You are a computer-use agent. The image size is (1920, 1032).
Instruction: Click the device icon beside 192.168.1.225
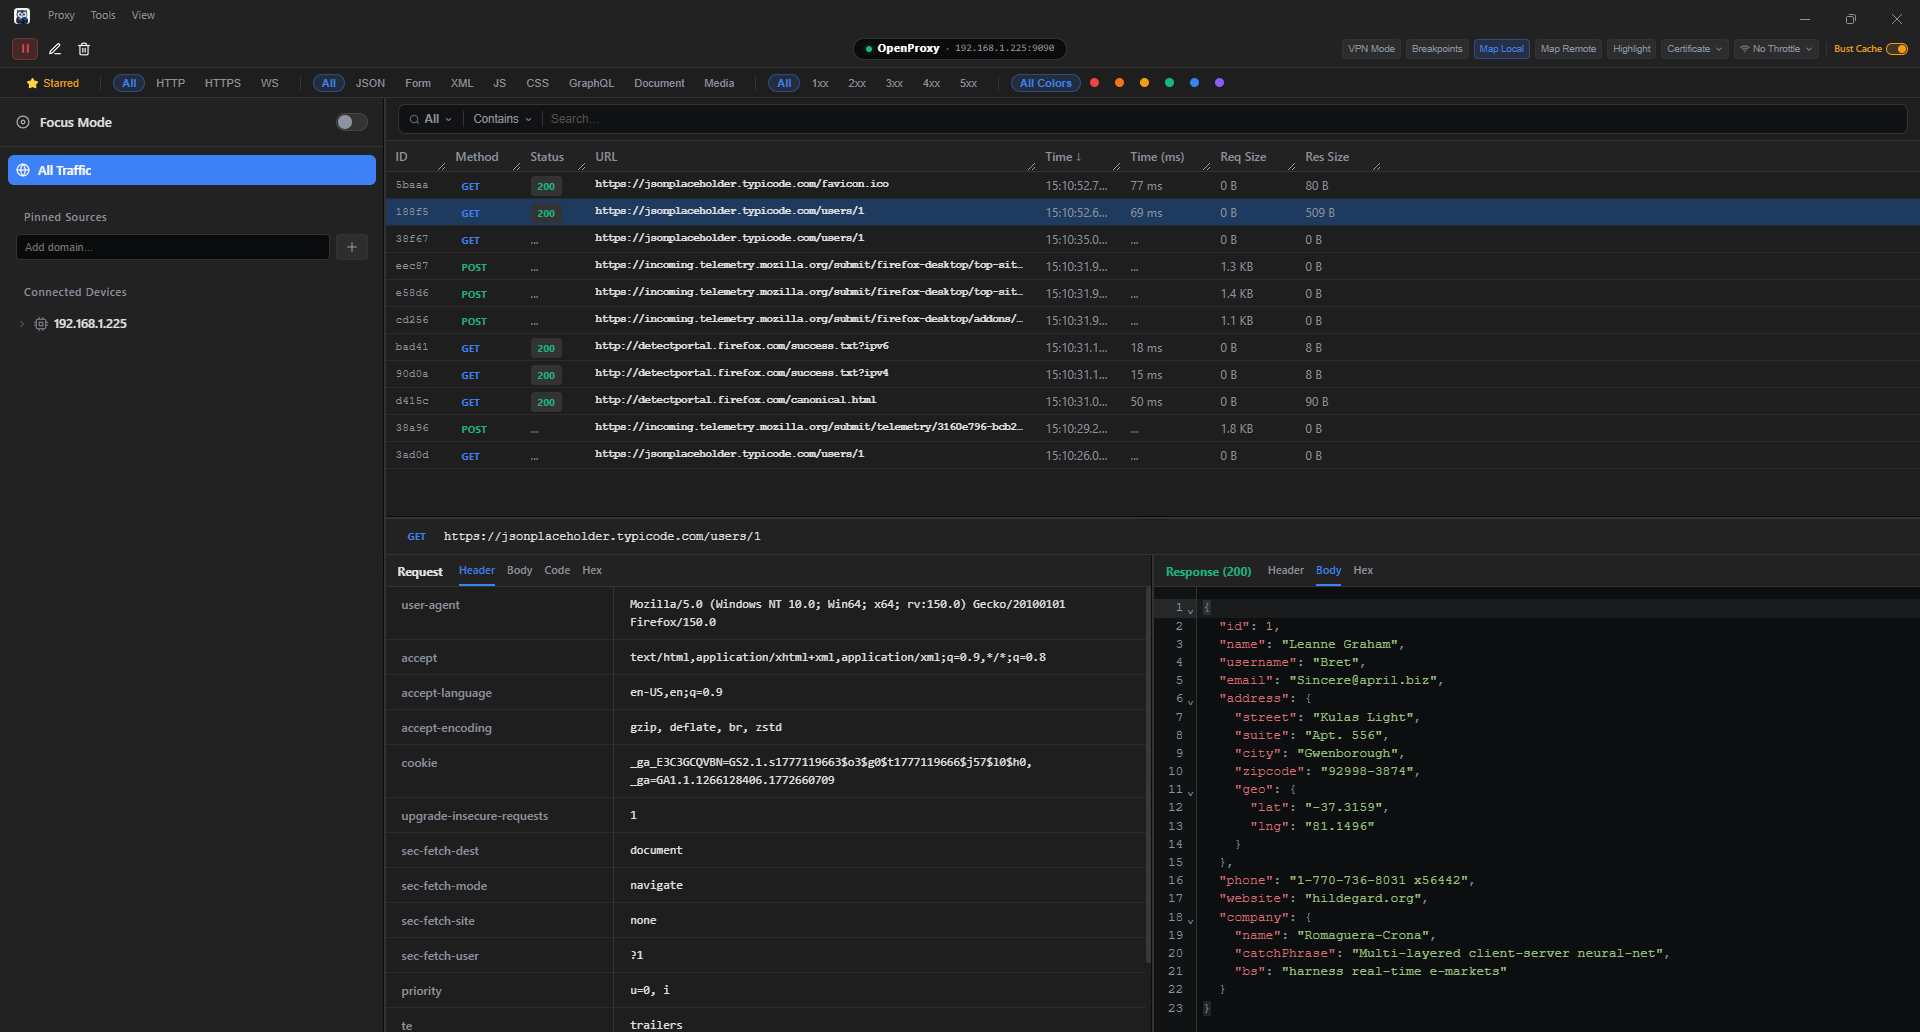coord(41,324)
